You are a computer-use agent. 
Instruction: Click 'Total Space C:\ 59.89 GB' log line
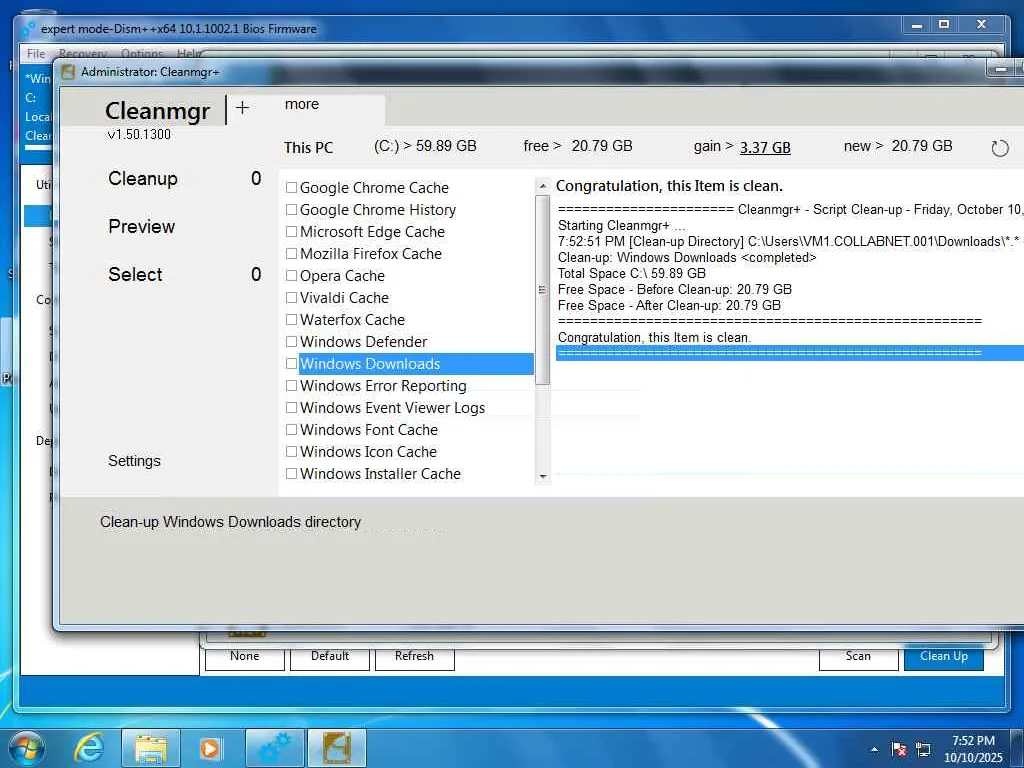[632, 274]
